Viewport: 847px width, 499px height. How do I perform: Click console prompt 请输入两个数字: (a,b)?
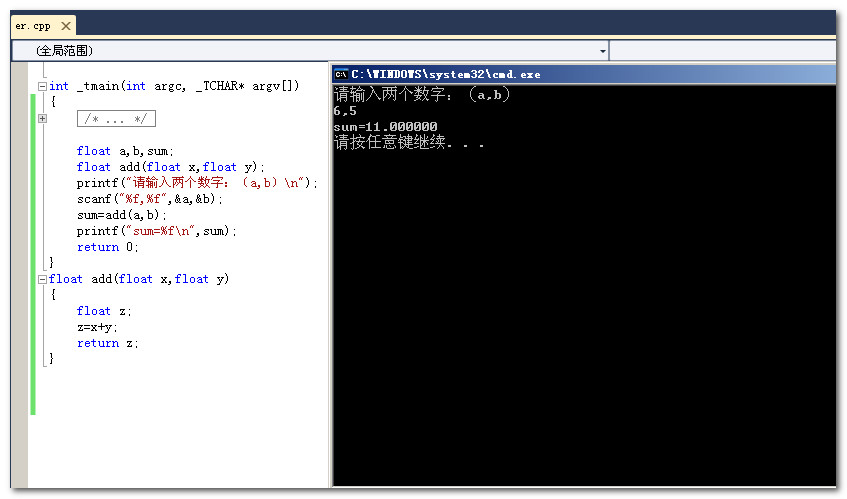[x=422, y=95]
